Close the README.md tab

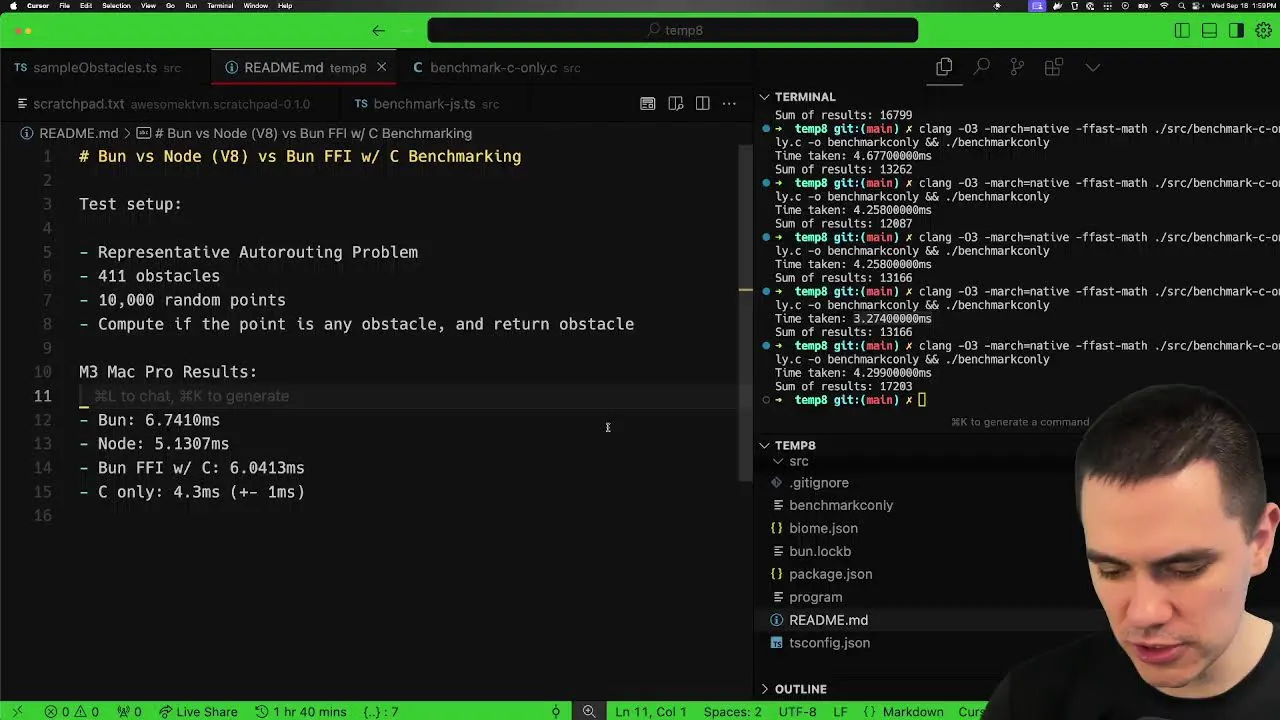[381, 67]
